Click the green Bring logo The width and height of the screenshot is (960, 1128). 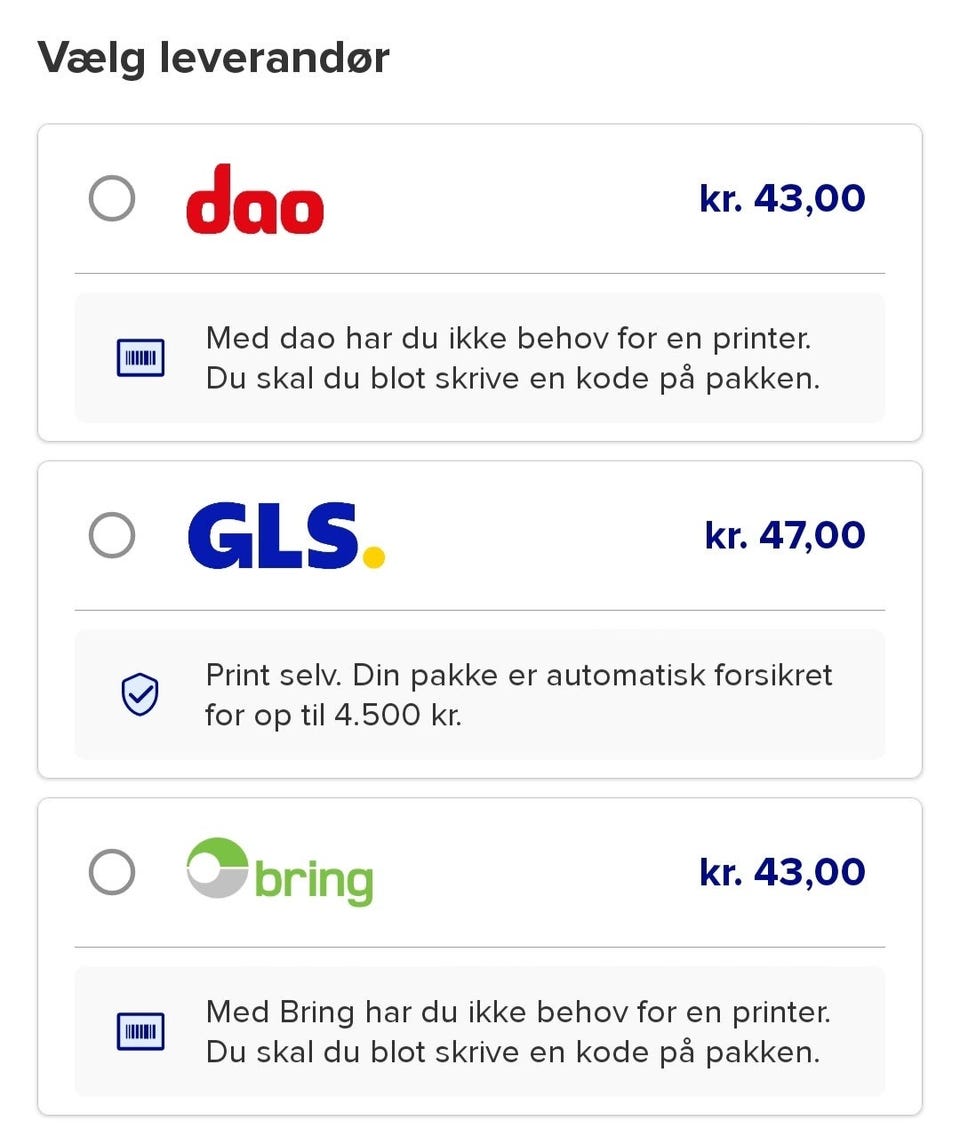(280, 872)
